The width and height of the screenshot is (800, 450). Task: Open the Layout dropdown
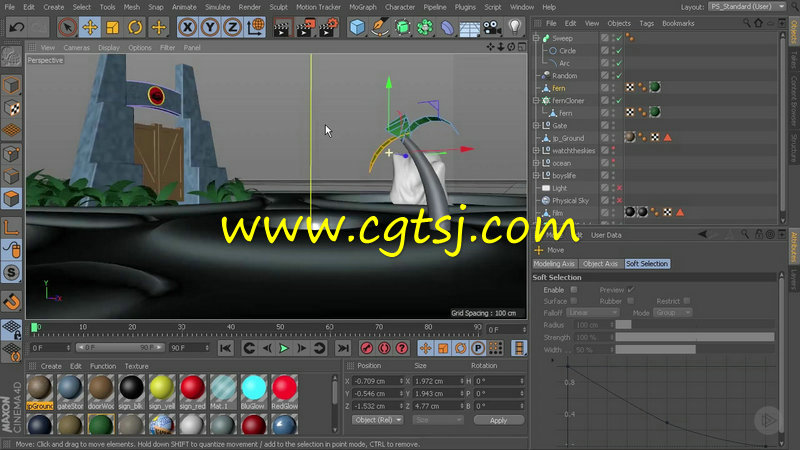tap(747, 7)
